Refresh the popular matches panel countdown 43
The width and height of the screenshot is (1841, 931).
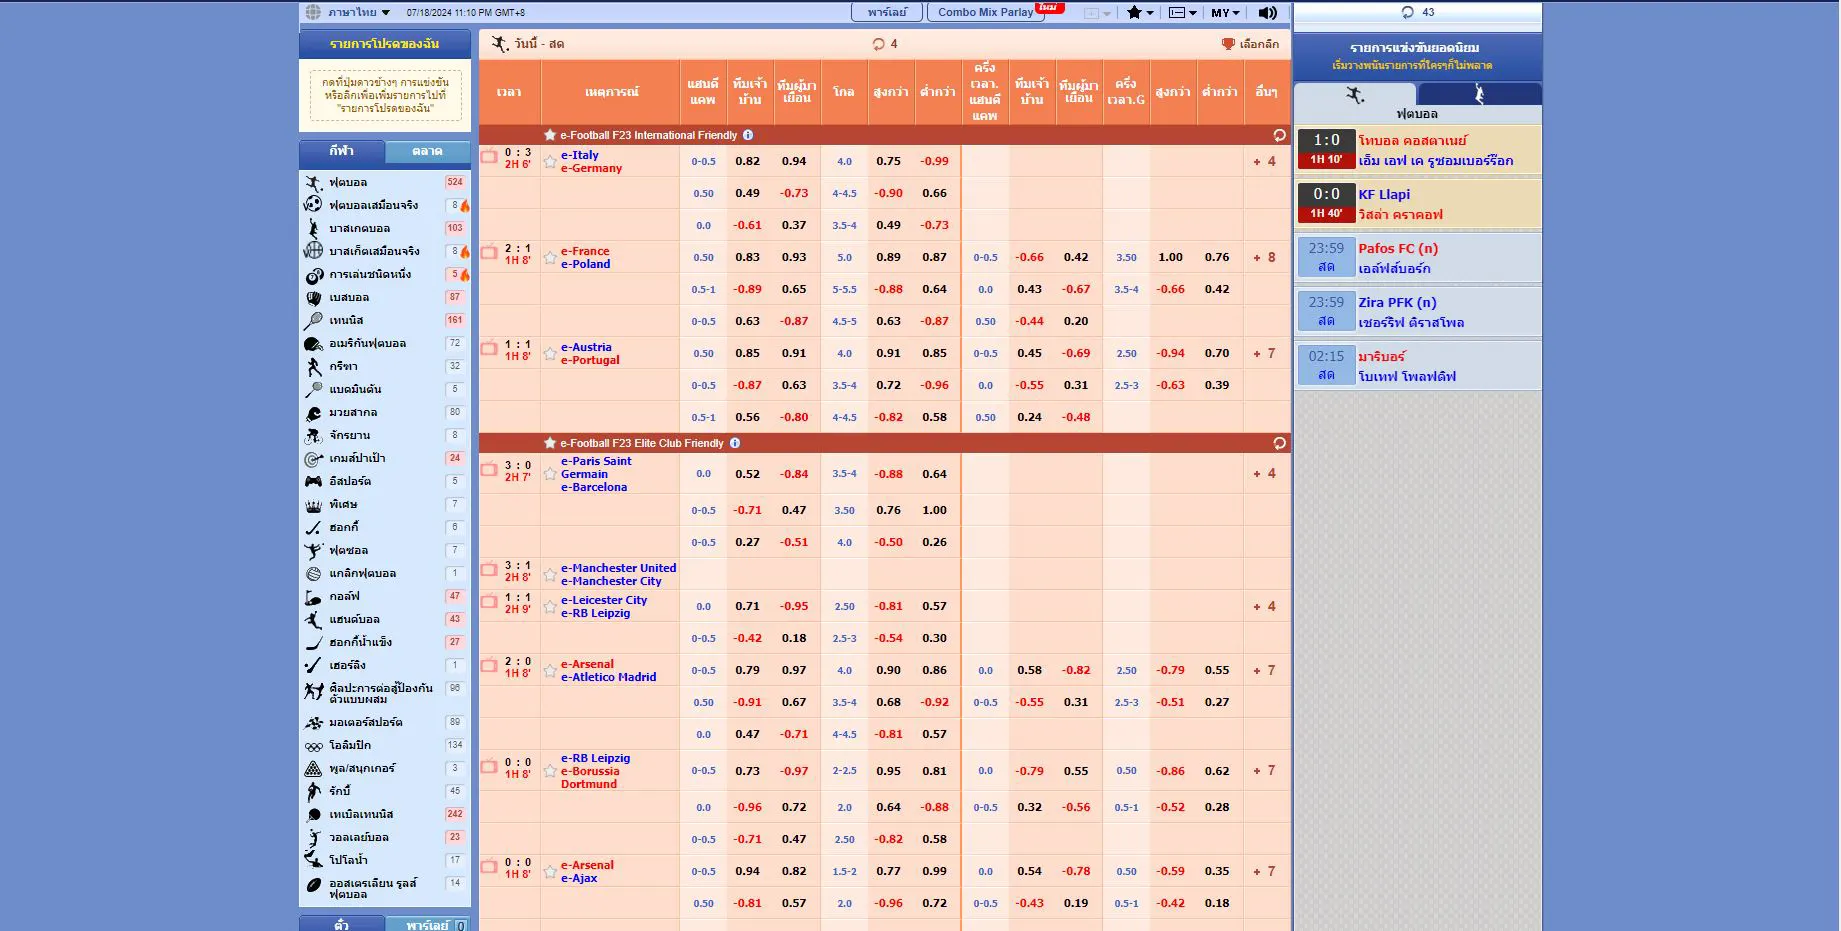click(x=1407, y=12)
